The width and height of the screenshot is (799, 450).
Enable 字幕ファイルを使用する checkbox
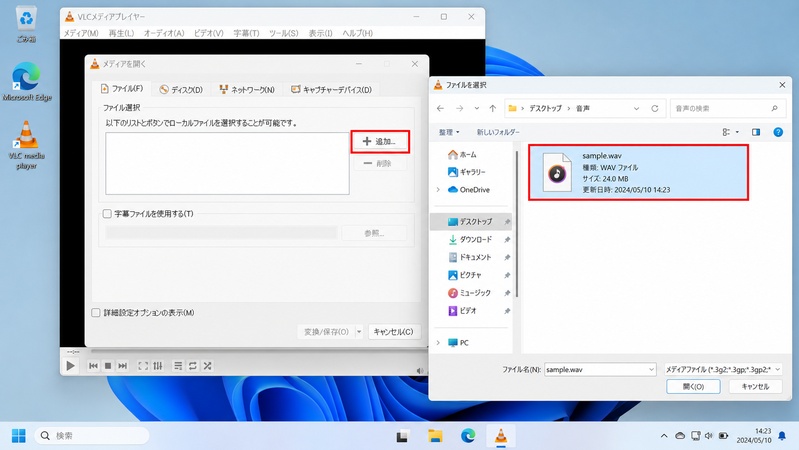coord(107,214)
